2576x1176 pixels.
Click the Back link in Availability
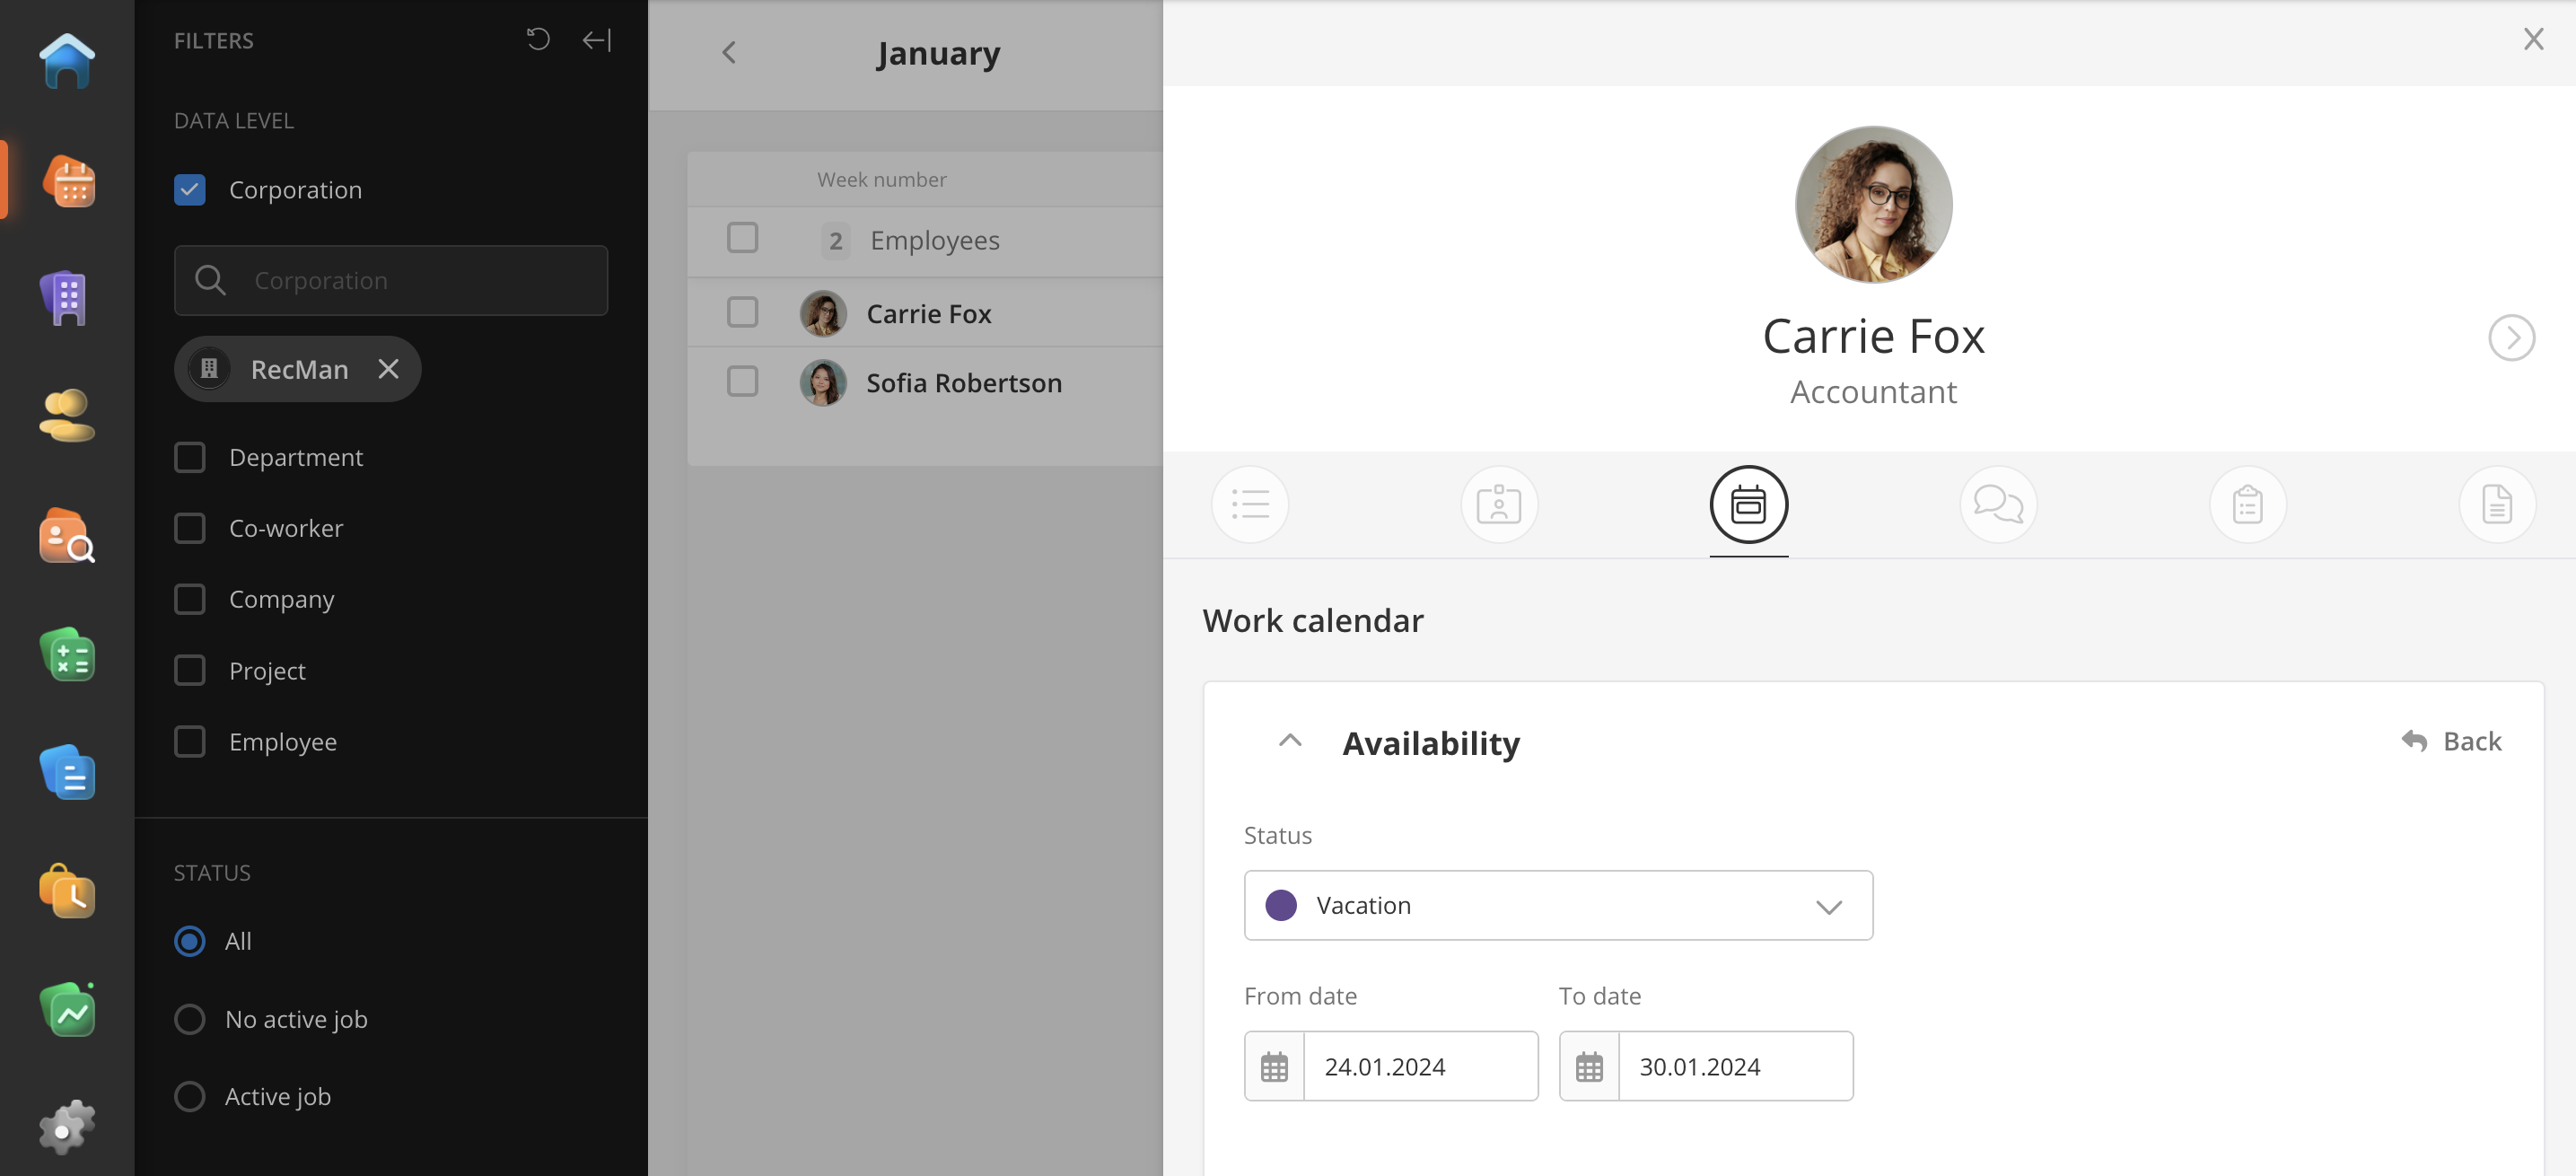[x=2451, y=741]
